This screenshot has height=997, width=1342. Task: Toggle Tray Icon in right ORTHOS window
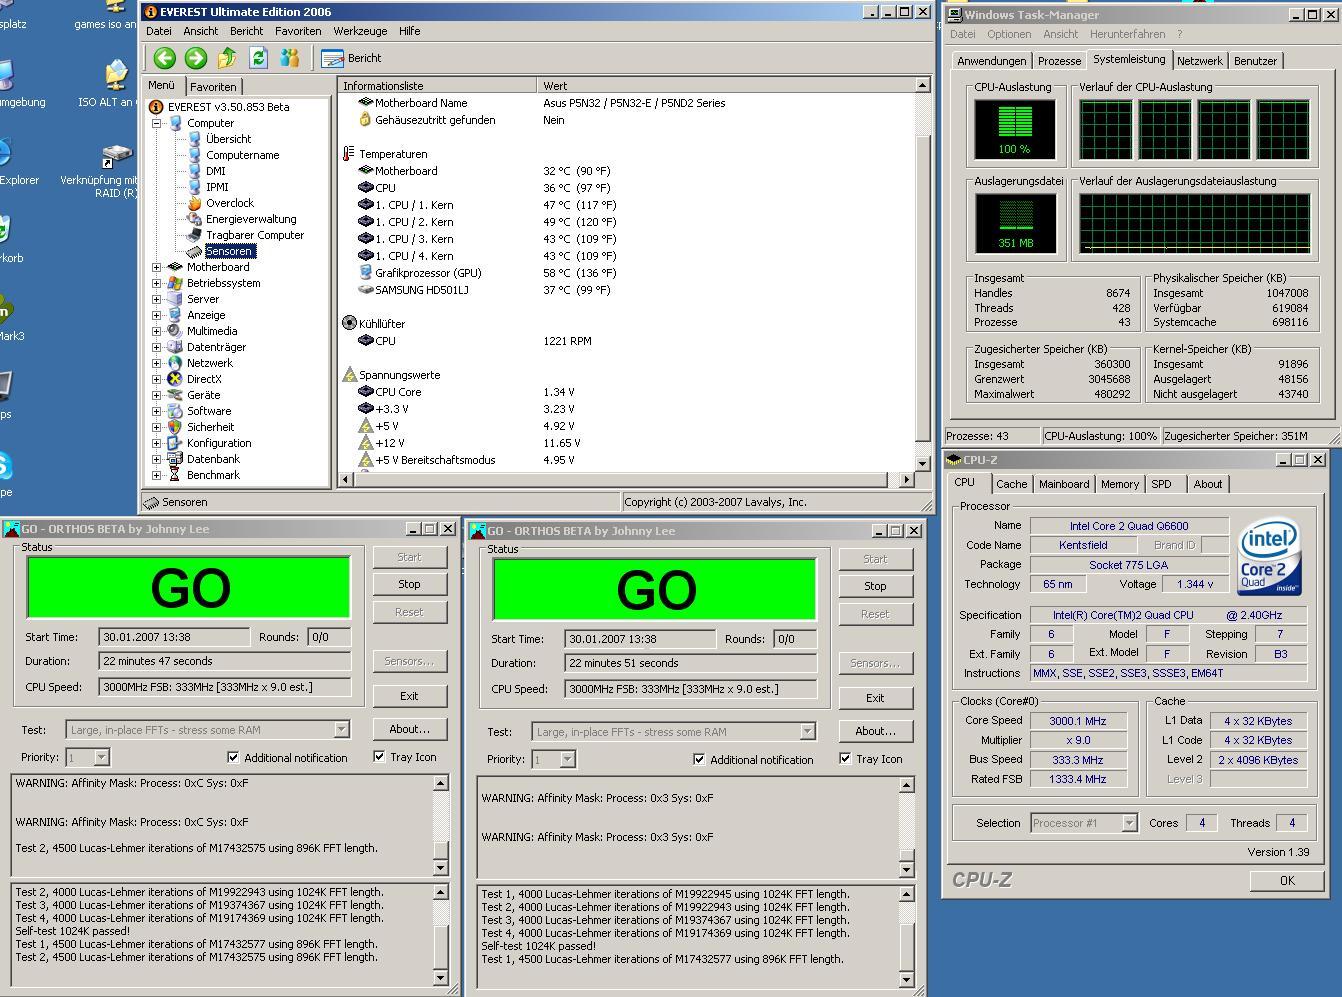[x=845, y=759]
